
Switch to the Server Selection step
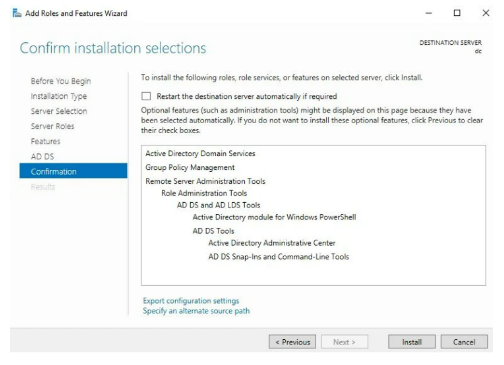click(59, 111)
